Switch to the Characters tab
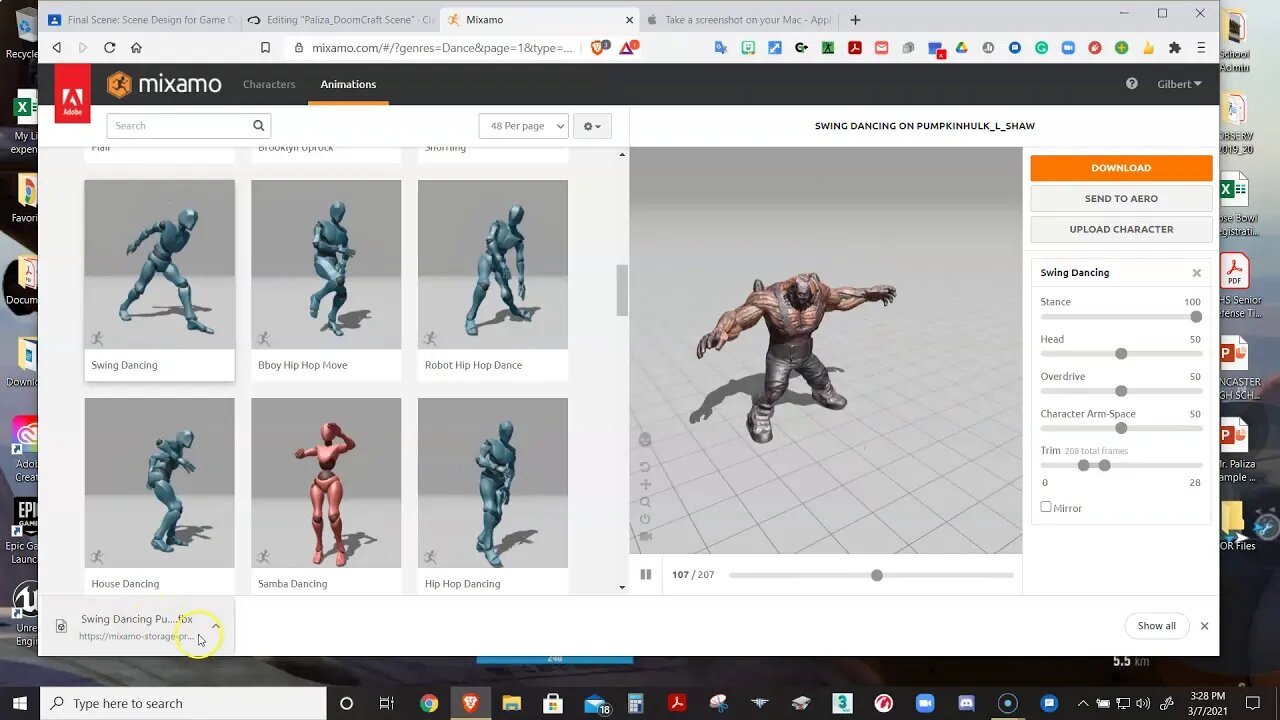1280x720 pixels. (x=269, y=84)
